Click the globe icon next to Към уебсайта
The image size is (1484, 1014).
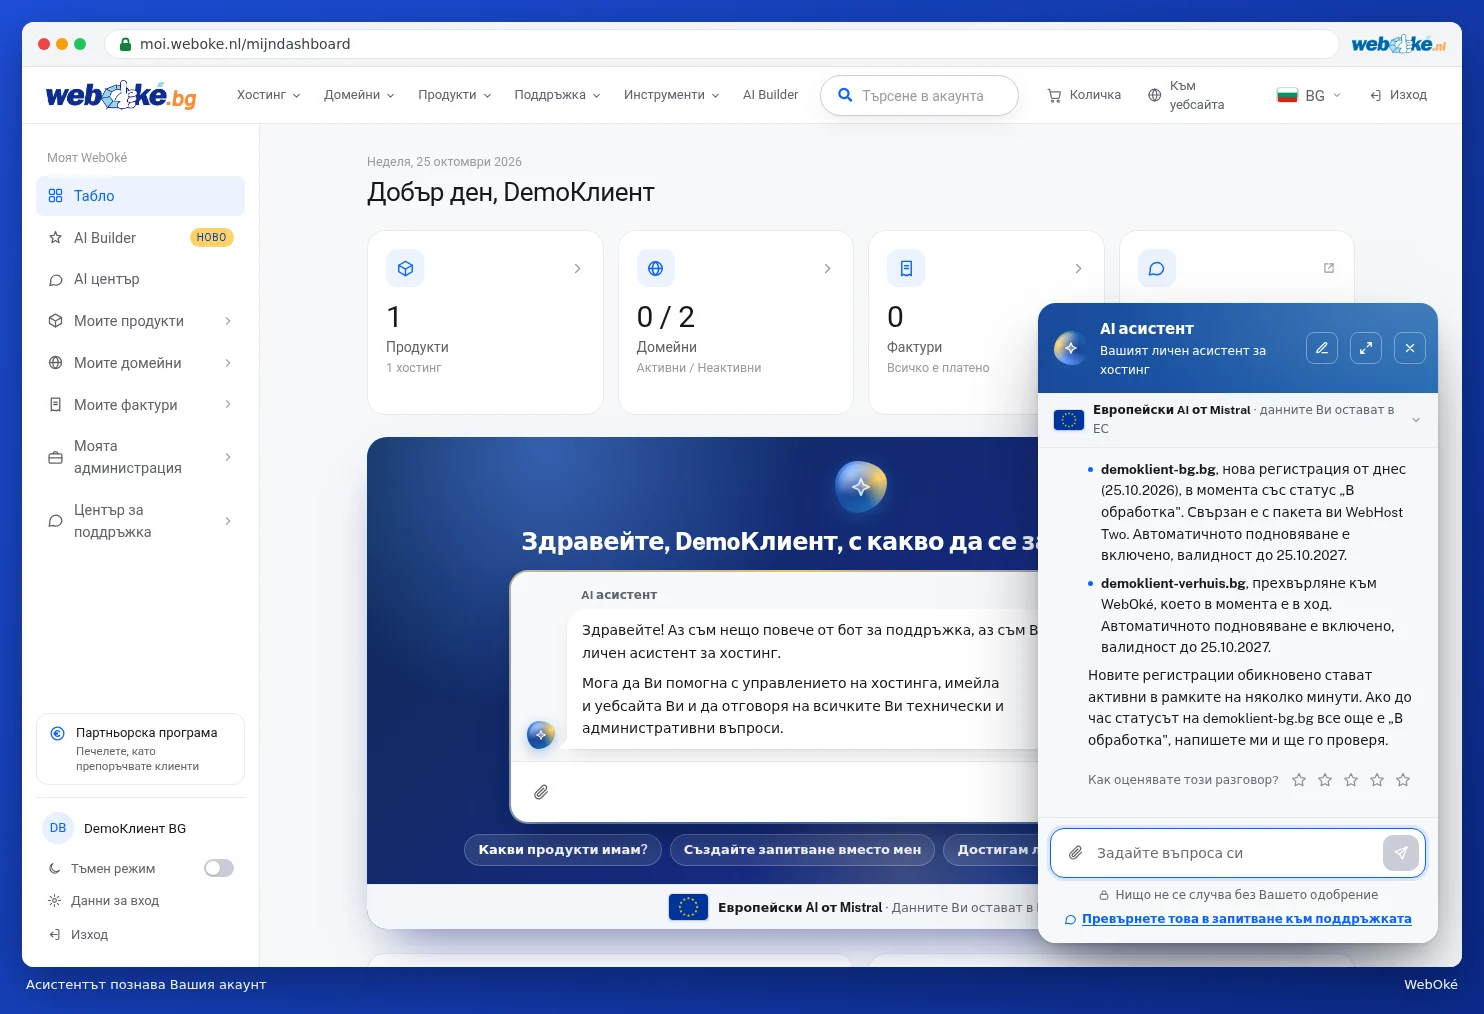[1155, 96]
